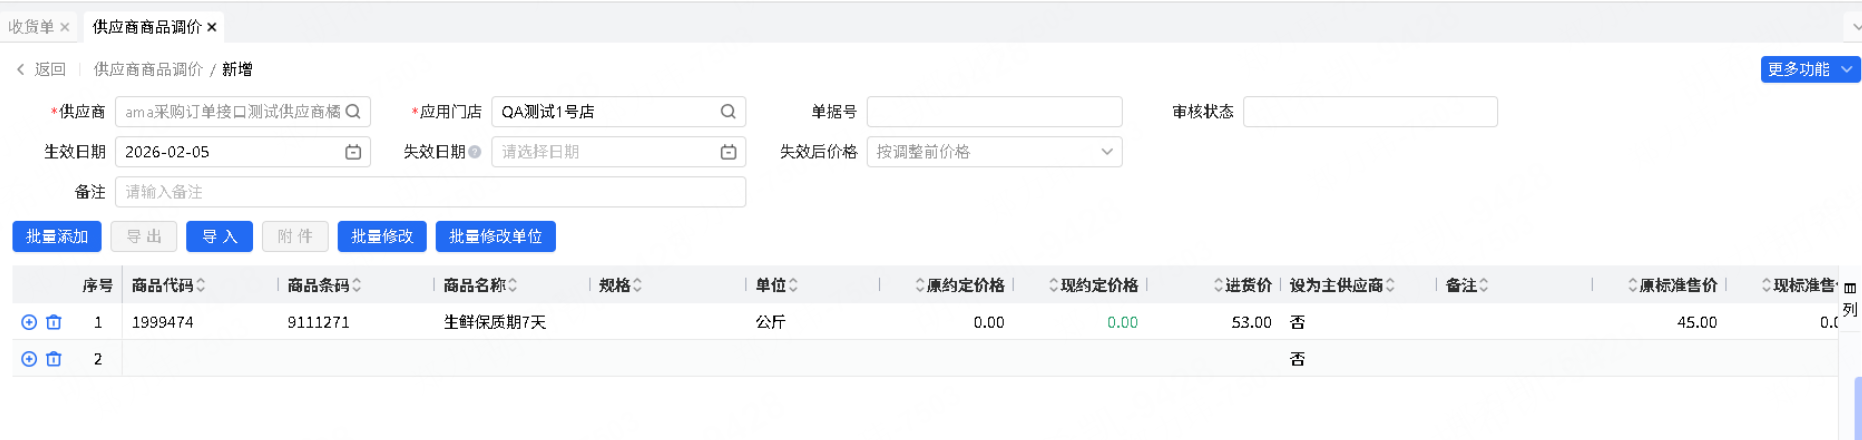Click the 批量添加 button

coord(57,237)
